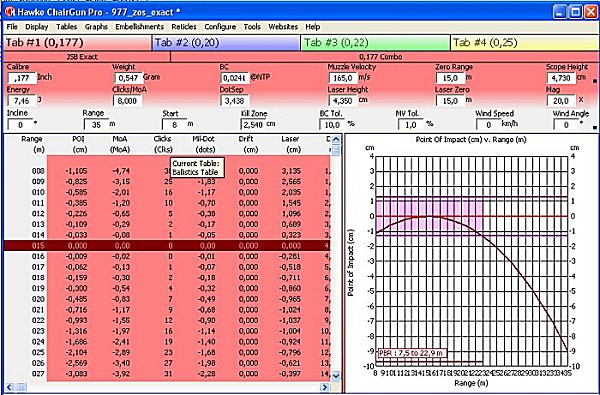The width and height of the screenshot is (600, 395).
Task: Open the Embellishments menu
Action: (139, 27)
